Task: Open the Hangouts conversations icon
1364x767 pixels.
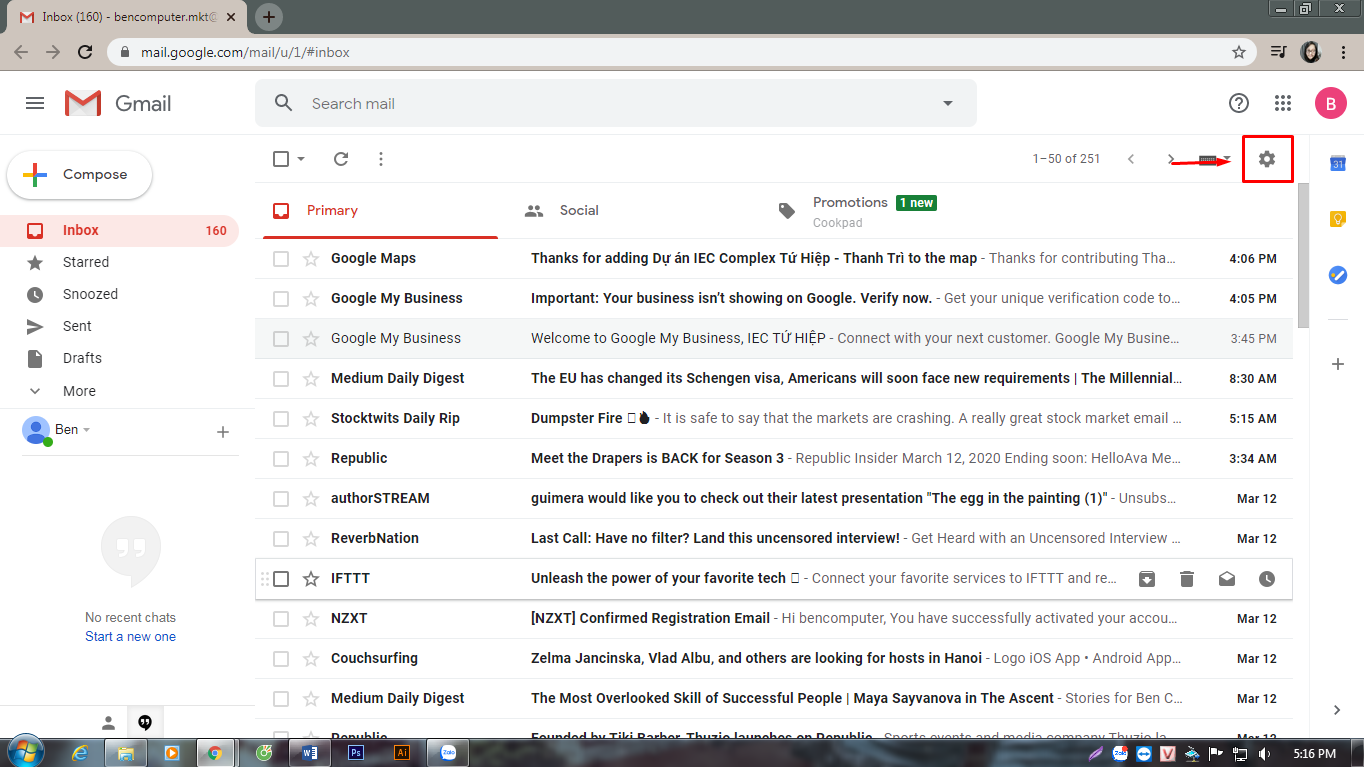Action: point(145,722)
